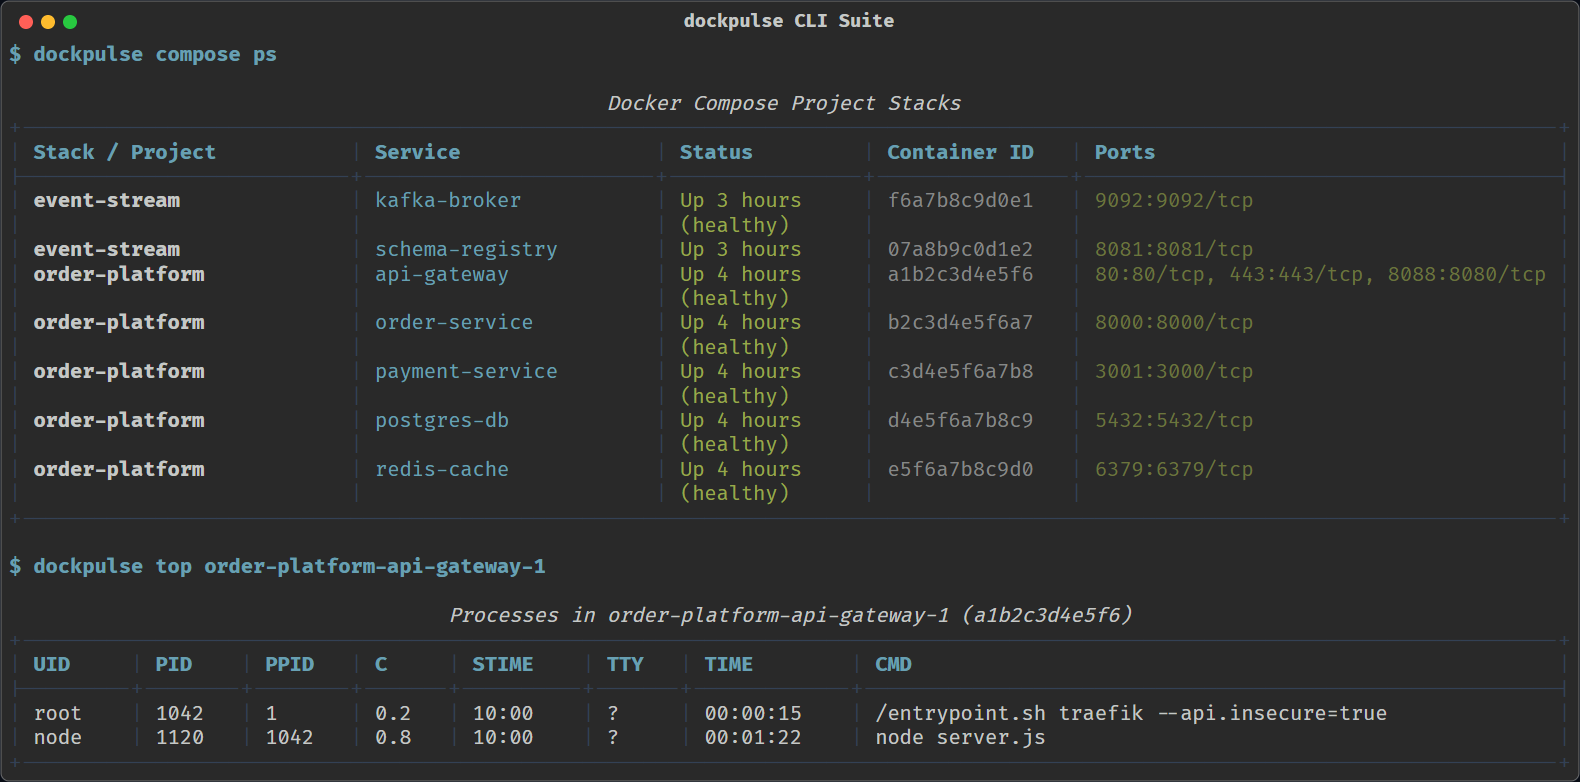Click the "api-gateway" service cell
The width and height of the screenshot is (1580, 782).
tap(442, 274)
